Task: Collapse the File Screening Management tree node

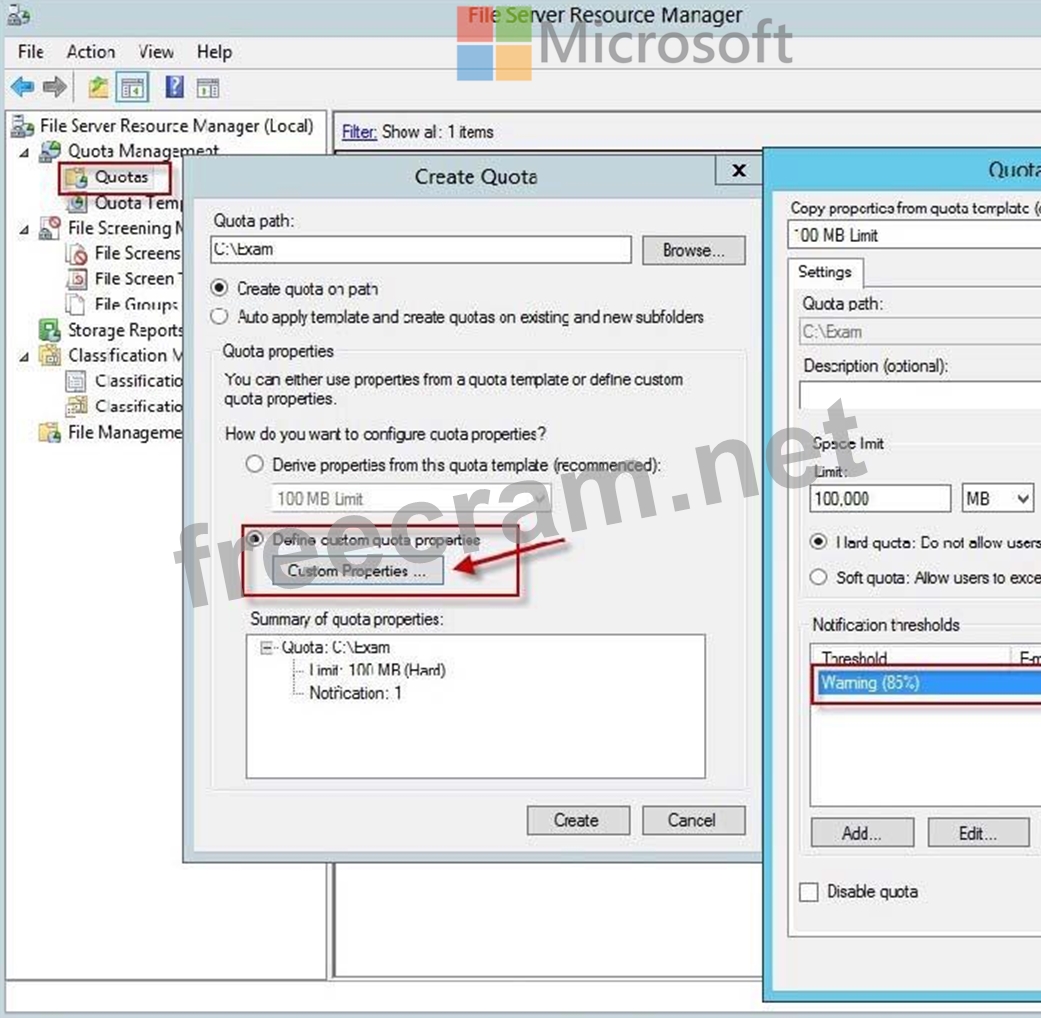Action: coord(24,230)
